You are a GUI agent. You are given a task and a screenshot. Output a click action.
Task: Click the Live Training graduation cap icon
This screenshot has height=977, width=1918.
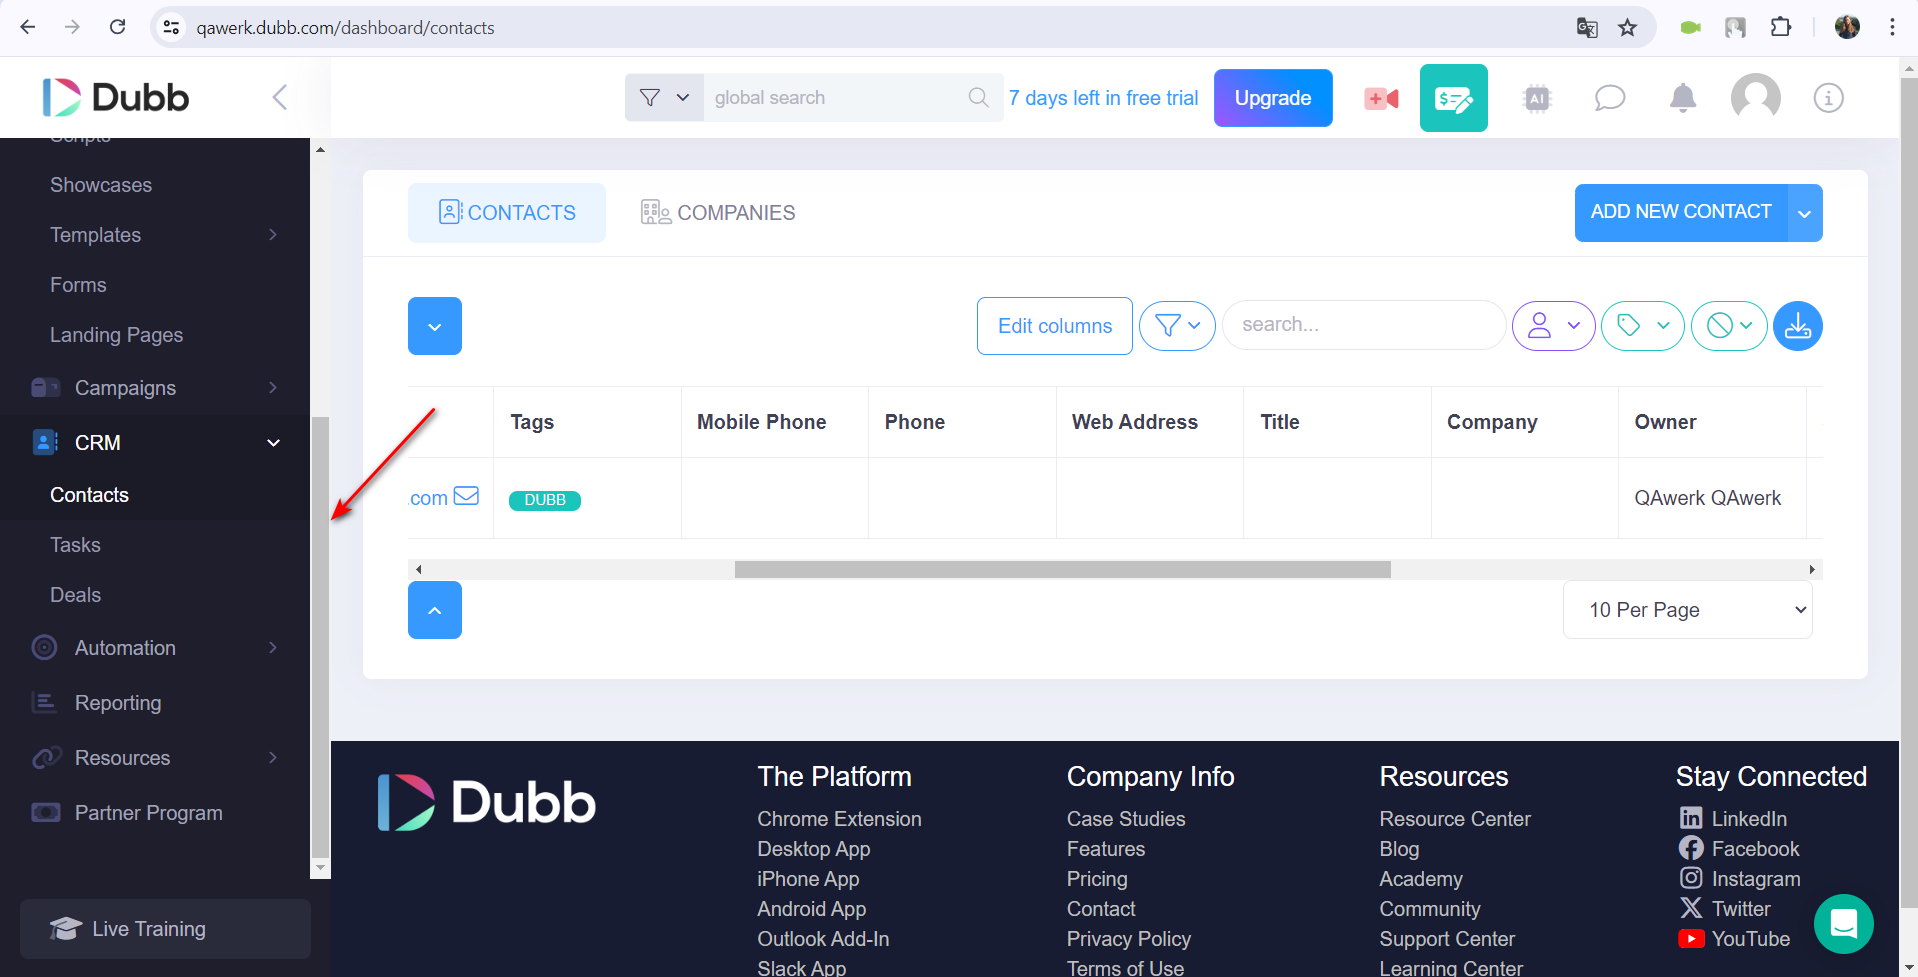65,929
